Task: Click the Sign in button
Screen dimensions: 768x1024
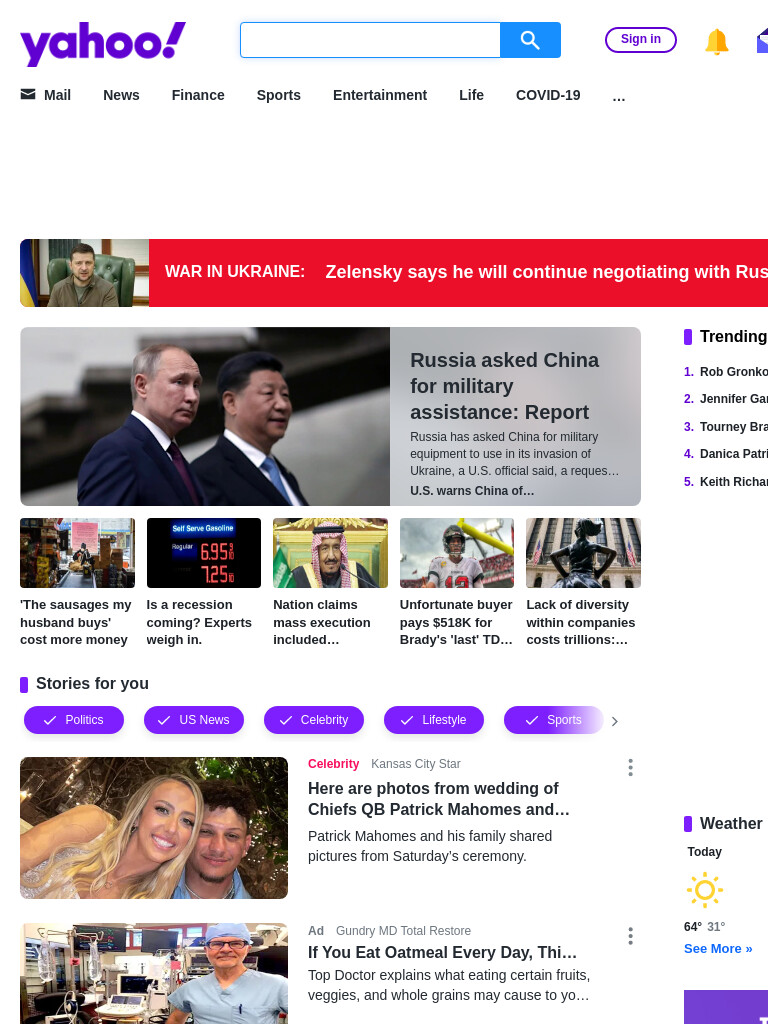Action: point(641,39)
